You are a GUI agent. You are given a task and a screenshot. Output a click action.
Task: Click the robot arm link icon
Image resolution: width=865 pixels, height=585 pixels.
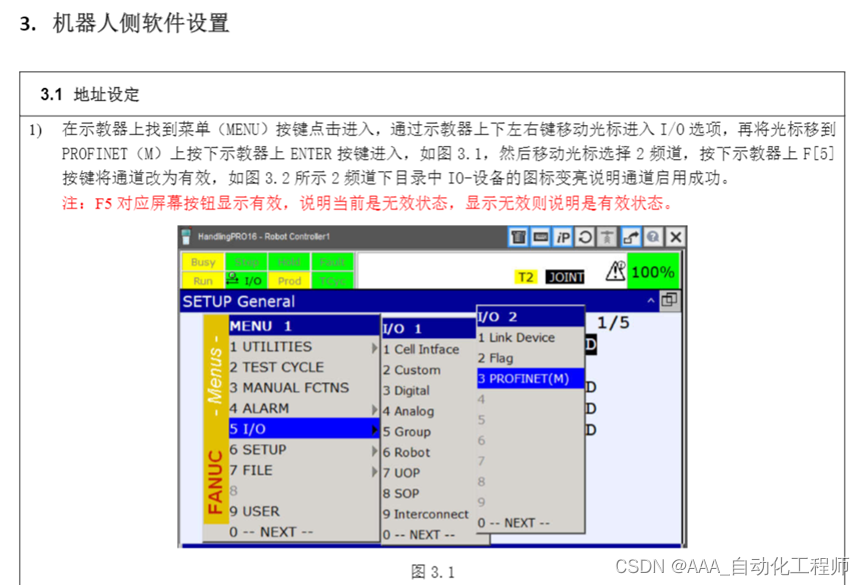coord(631,237)
